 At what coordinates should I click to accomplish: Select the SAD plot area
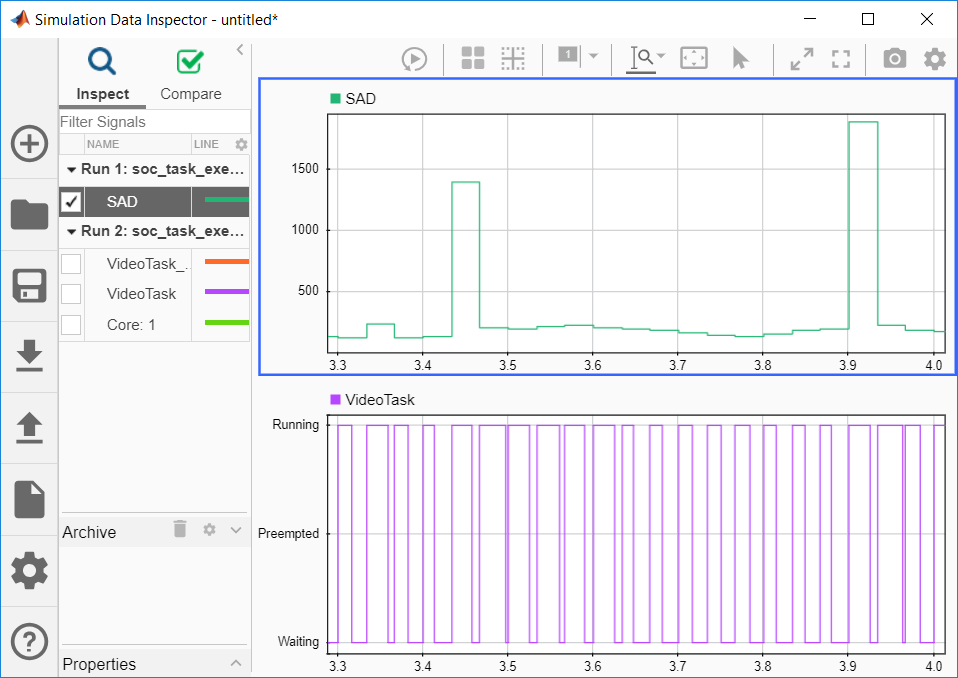[x=637, y=233]
